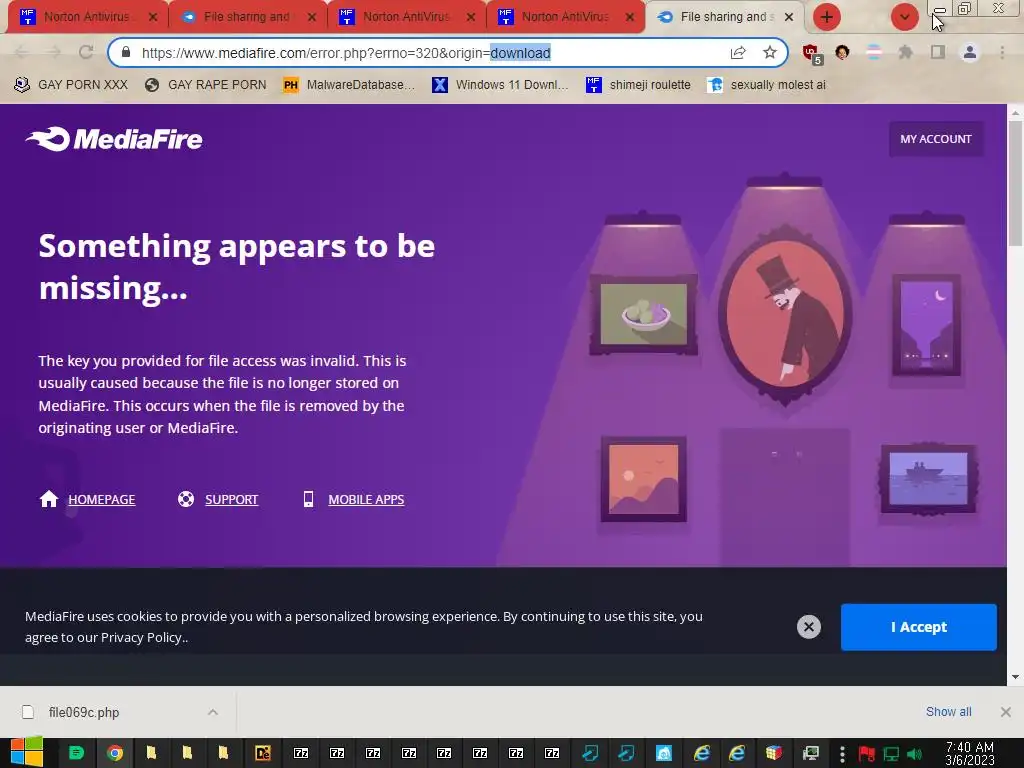Open the tab search dropdown
The image size is (1024, 768).
[x=904, y=17]
